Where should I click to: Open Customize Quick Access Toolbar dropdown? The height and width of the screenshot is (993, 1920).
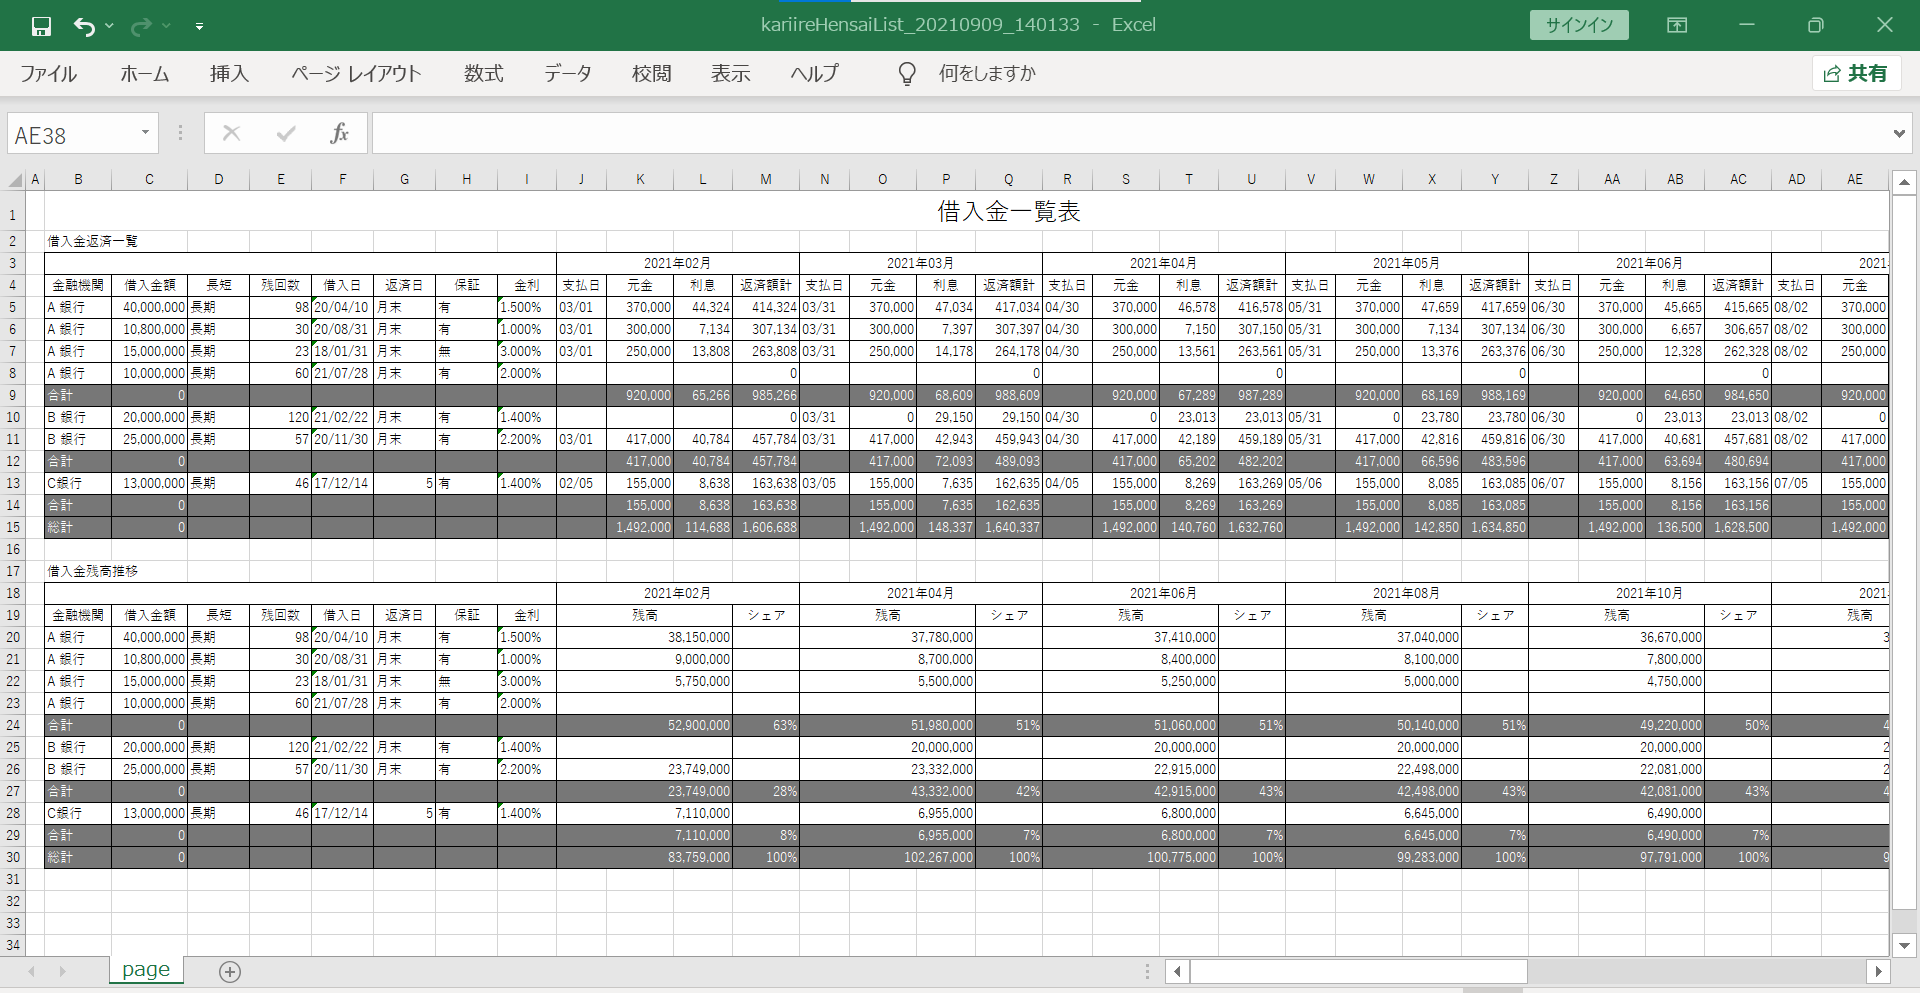[199, 26]
